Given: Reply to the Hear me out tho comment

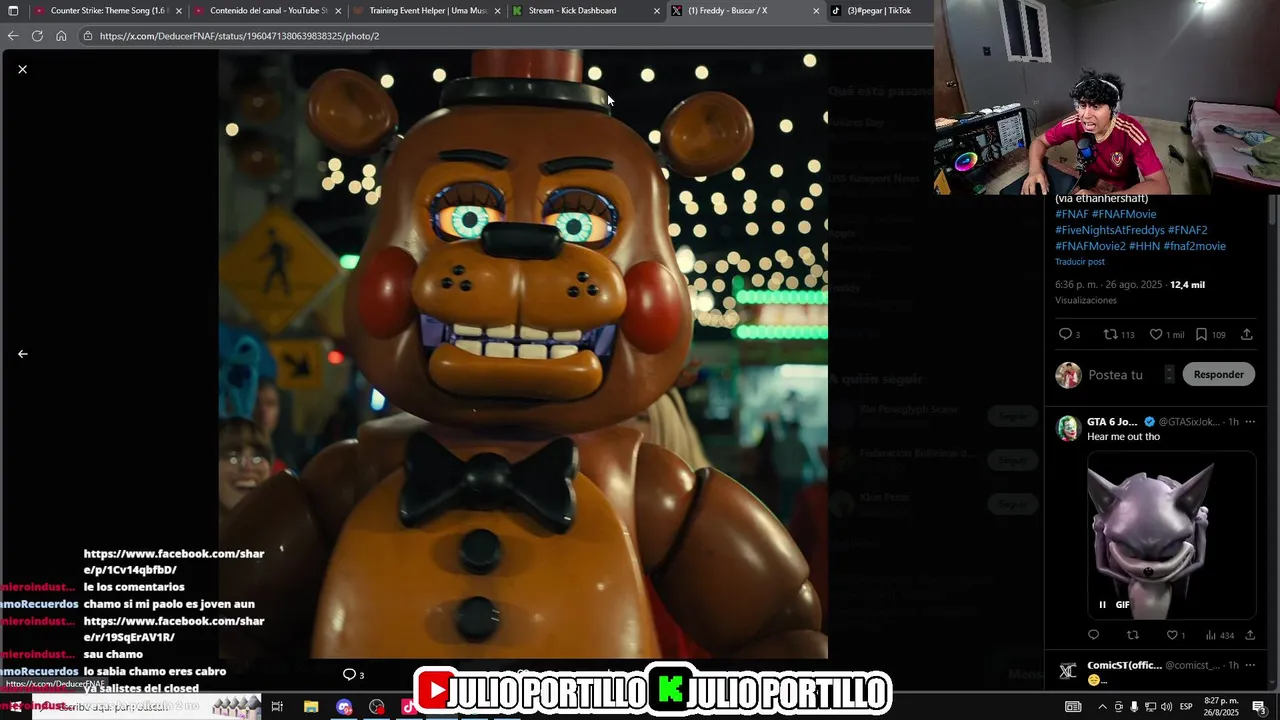Looking at the screenshot, I should tap(1093, 635).
